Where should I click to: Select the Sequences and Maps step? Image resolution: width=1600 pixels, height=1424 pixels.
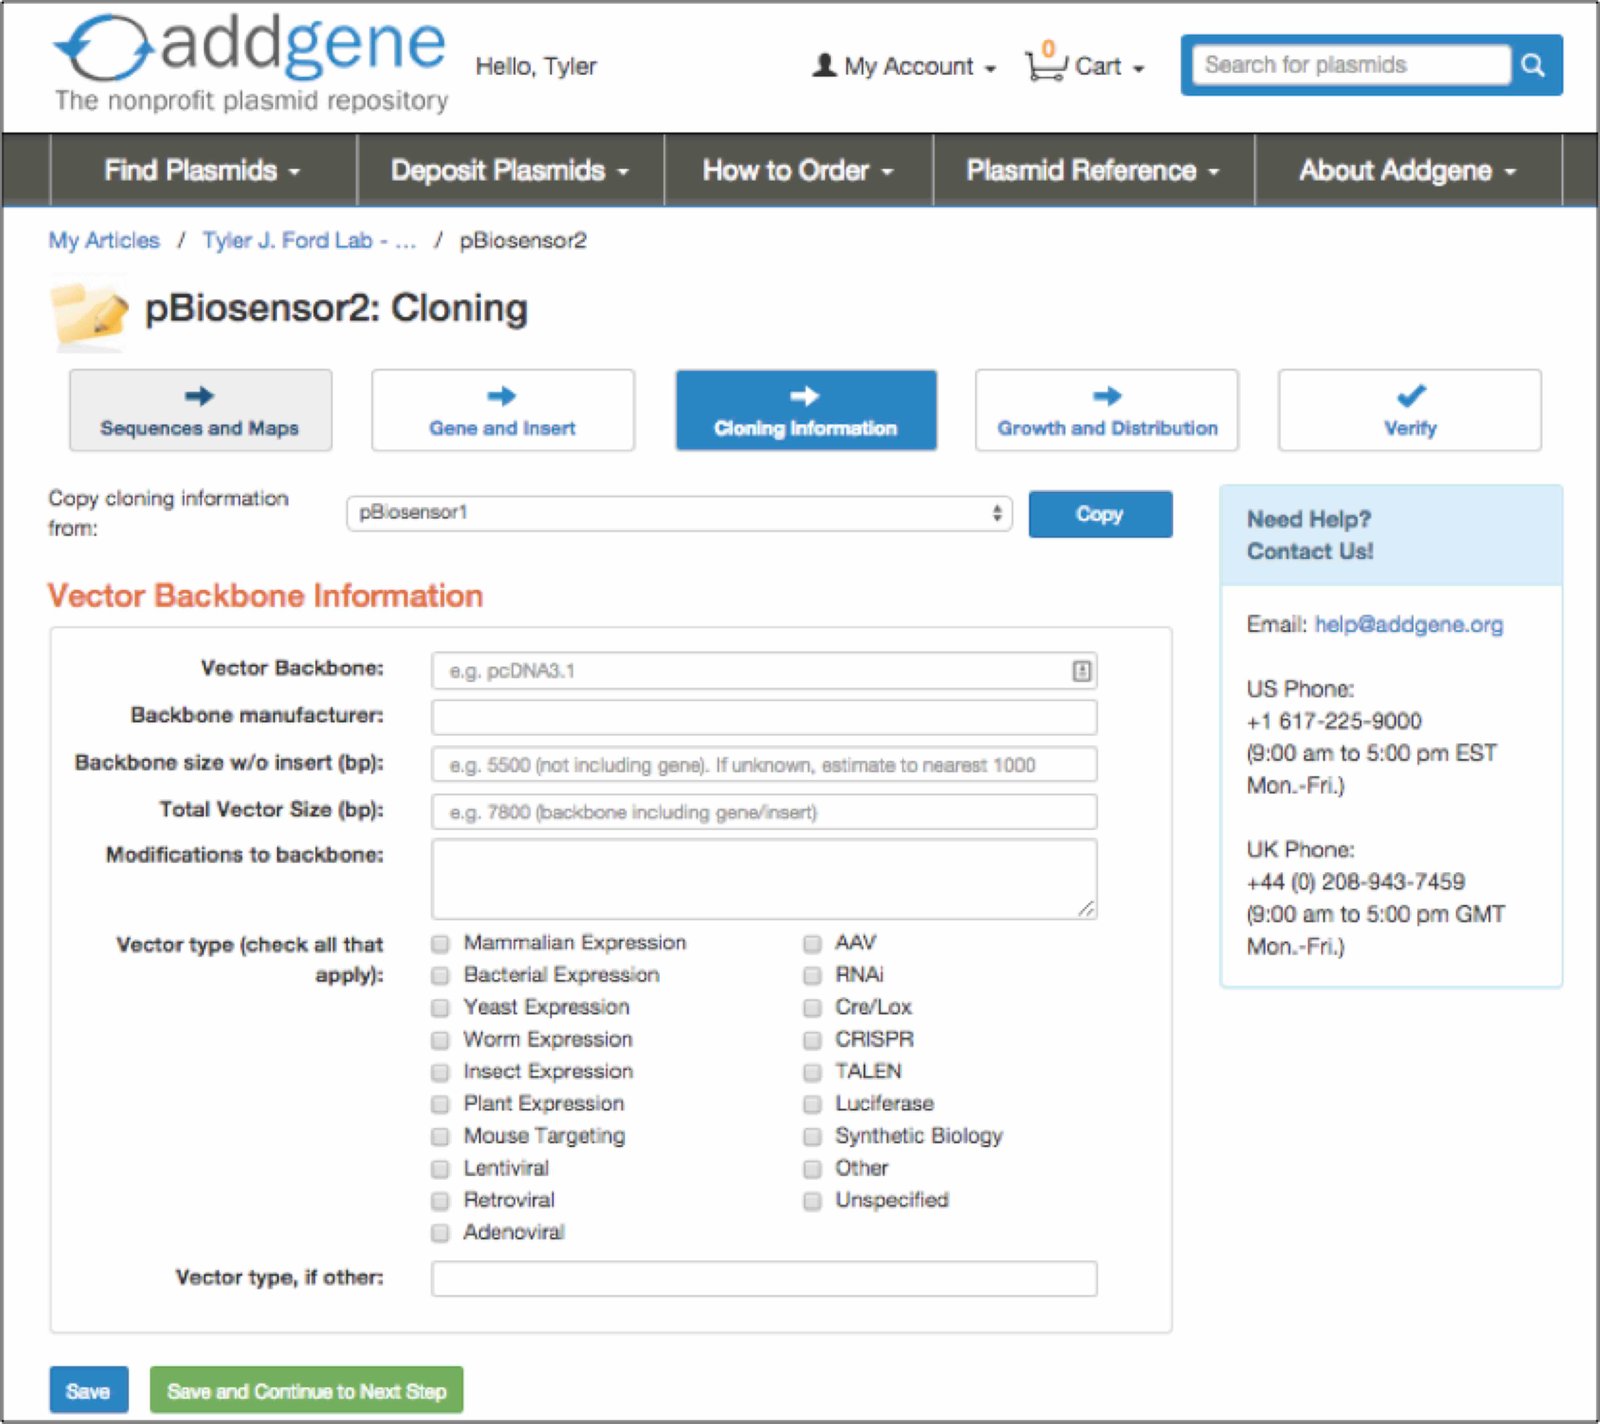tap(199, 410)
